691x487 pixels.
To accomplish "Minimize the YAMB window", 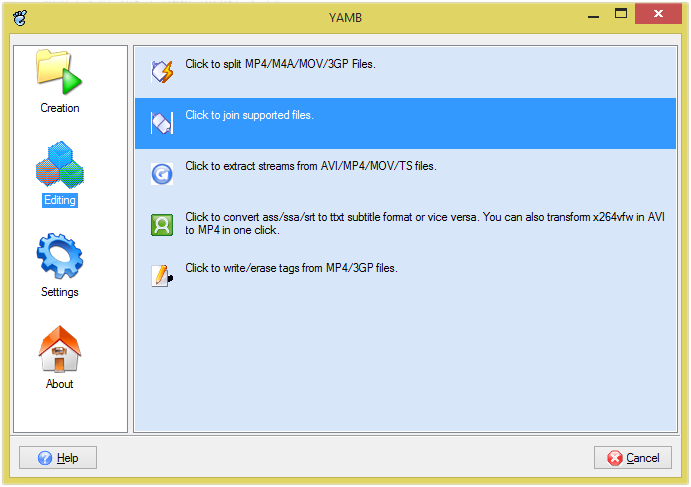I will click(x=594, y=15).
